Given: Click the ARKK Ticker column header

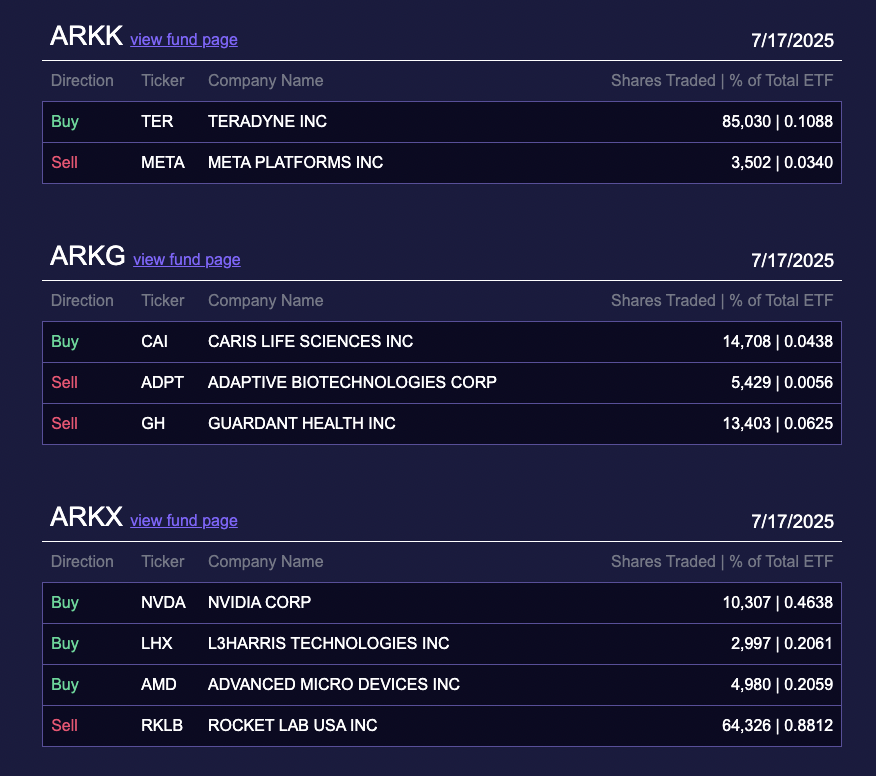Looking at the screenshot, I should [x=163, y=80].
